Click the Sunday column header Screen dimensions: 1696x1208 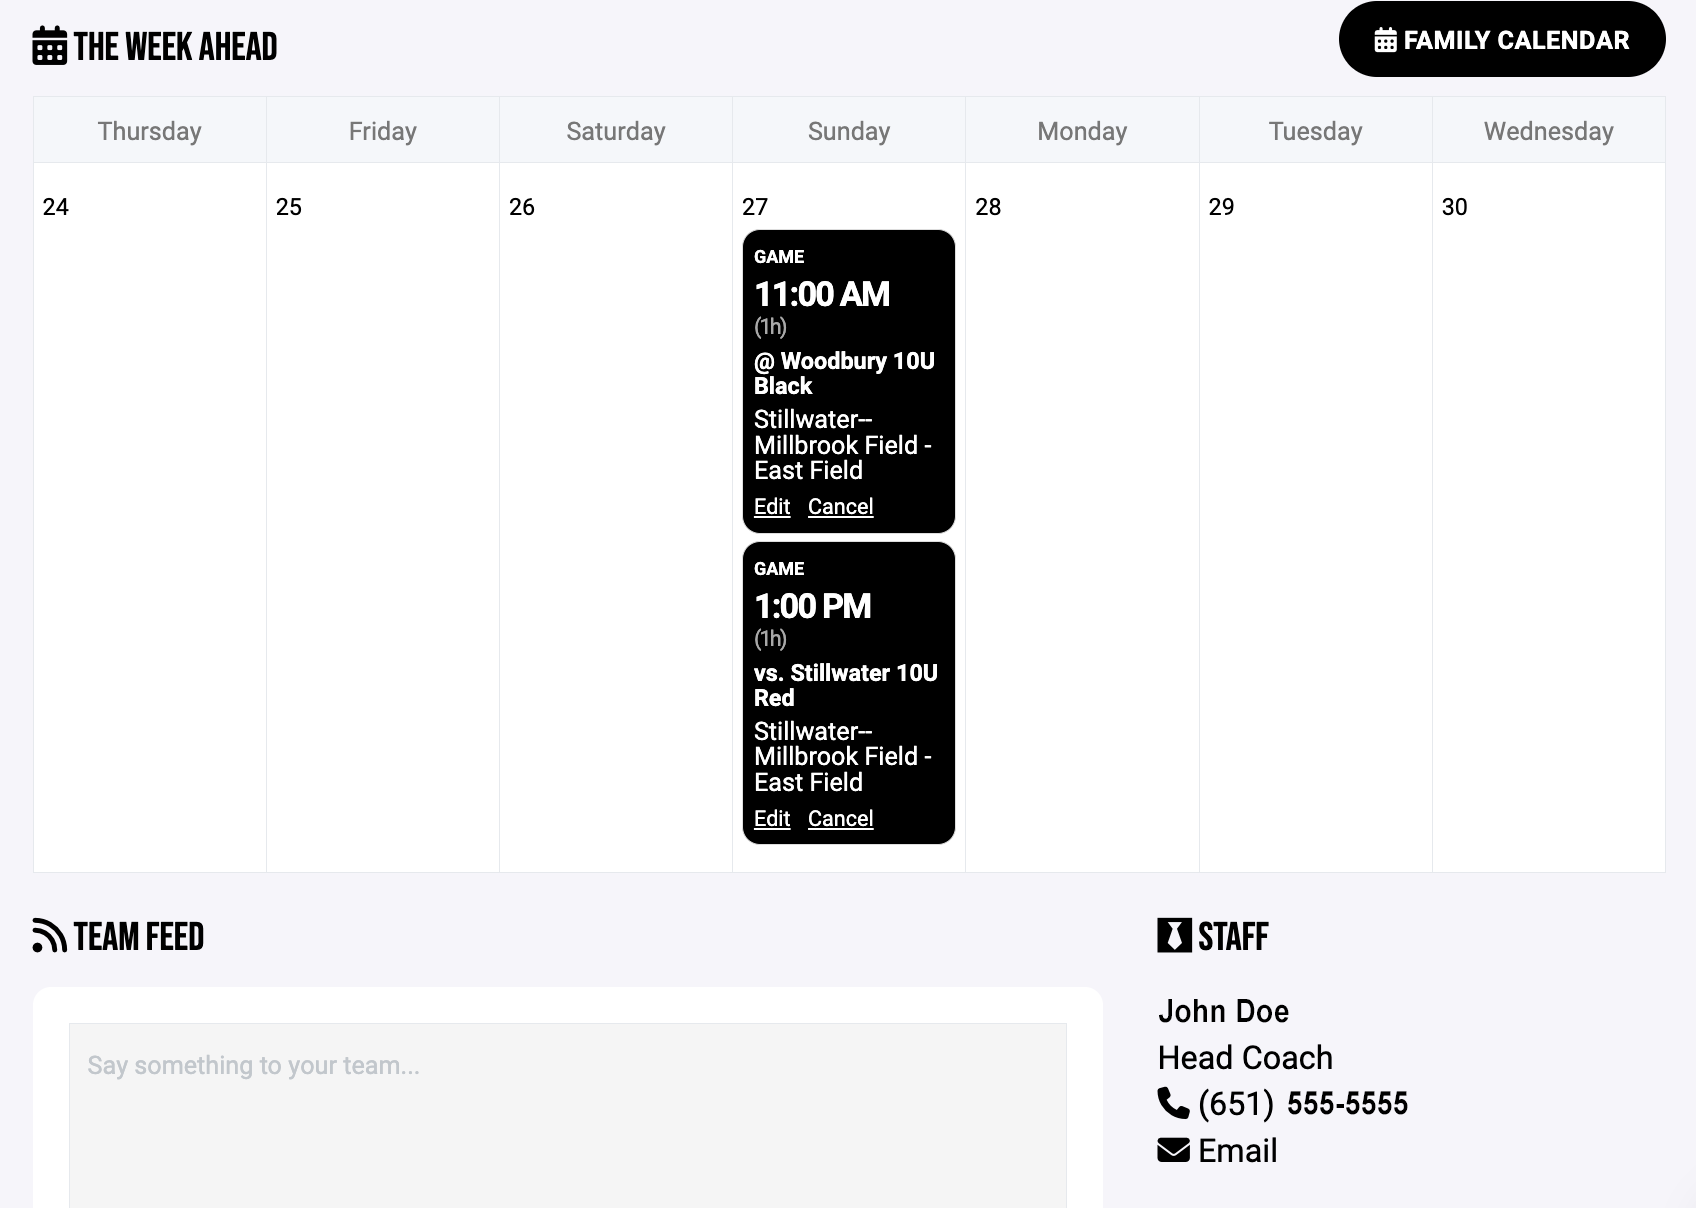click(x=848, y=131)
